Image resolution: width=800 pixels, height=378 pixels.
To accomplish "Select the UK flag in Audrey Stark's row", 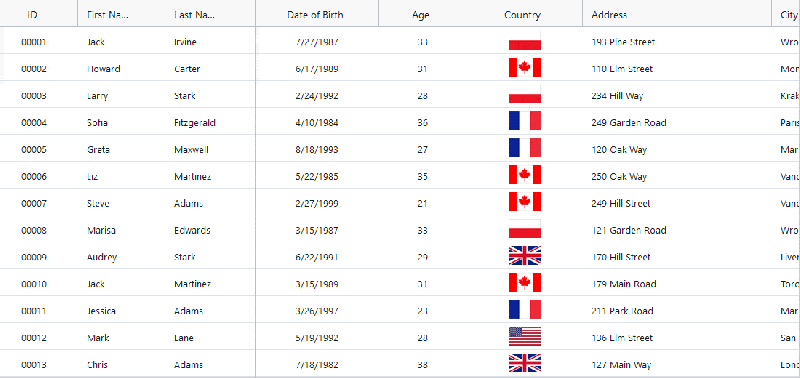I will (524, 256).
